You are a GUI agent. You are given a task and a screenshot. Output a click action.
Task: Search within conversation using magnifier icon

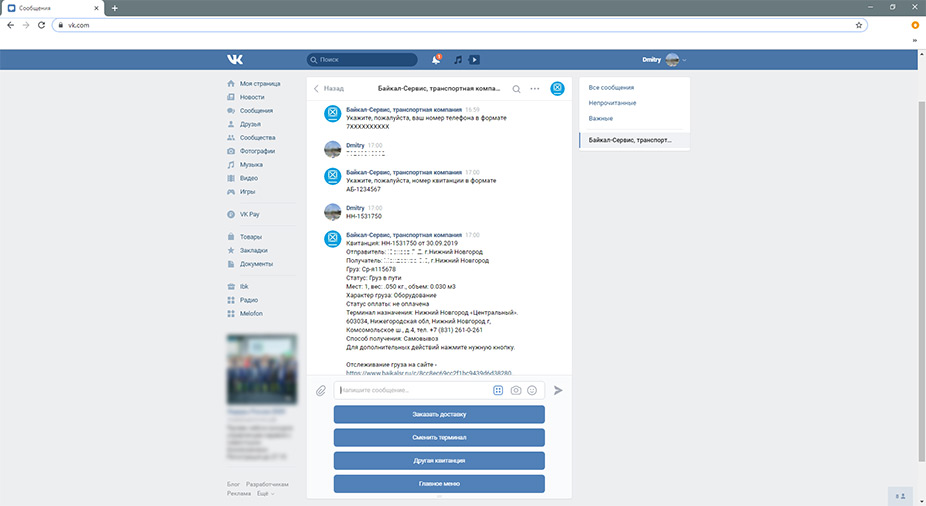click(516, 89)
